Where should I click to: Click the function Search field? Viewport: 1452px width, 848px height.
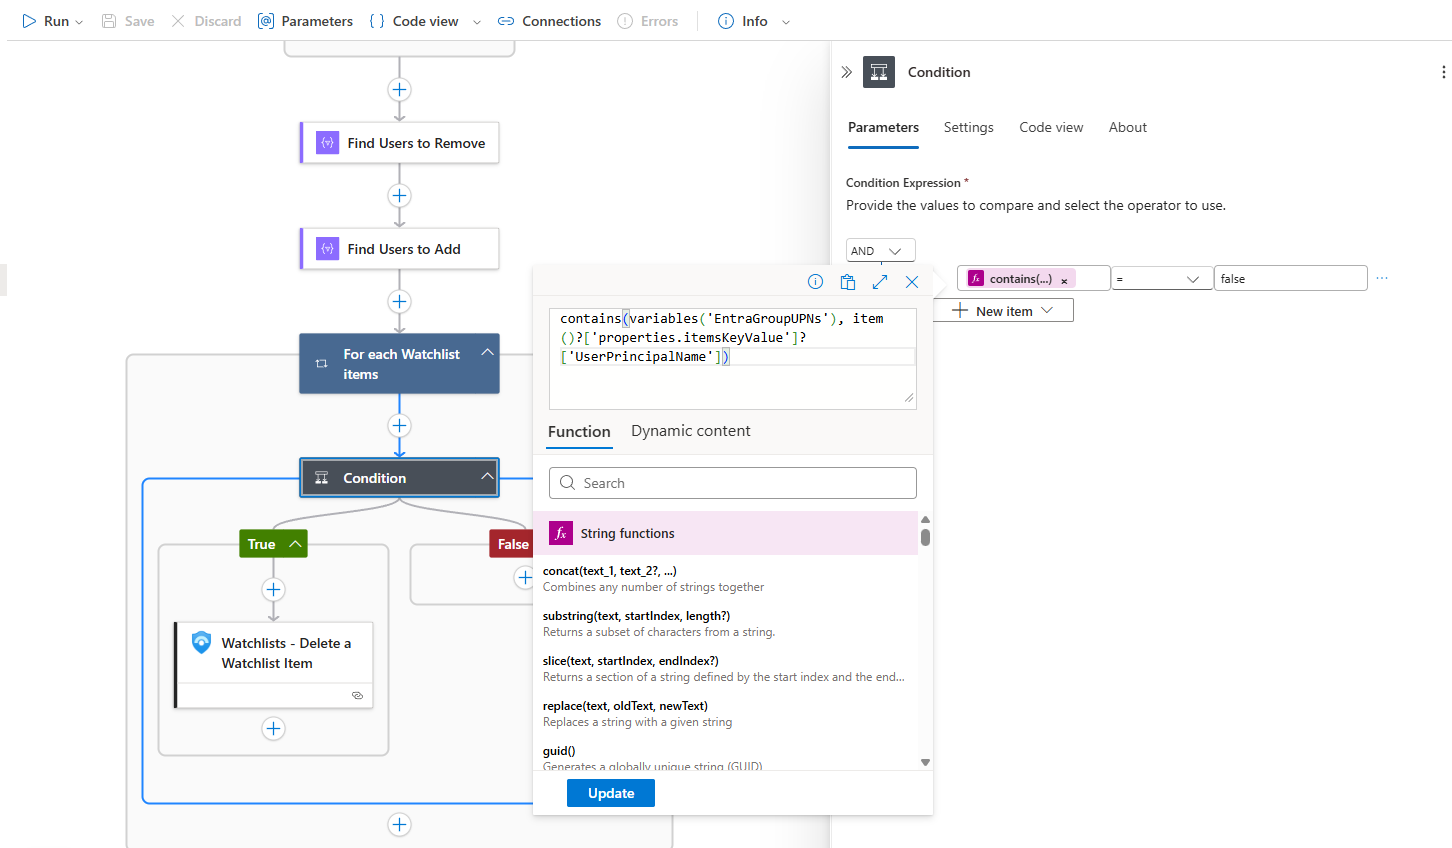pyautogui.click(x=732, y=483)
